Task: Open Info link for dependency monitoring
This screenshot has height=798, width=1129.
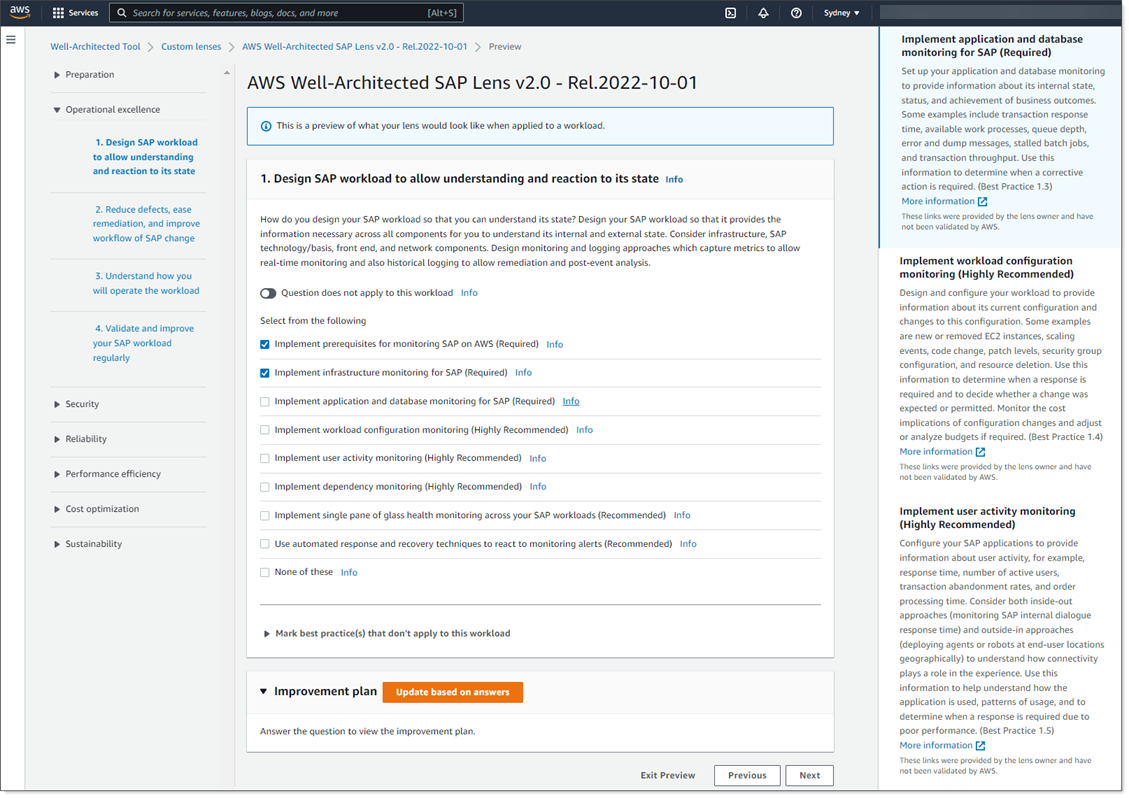Action: coord(538,487)
